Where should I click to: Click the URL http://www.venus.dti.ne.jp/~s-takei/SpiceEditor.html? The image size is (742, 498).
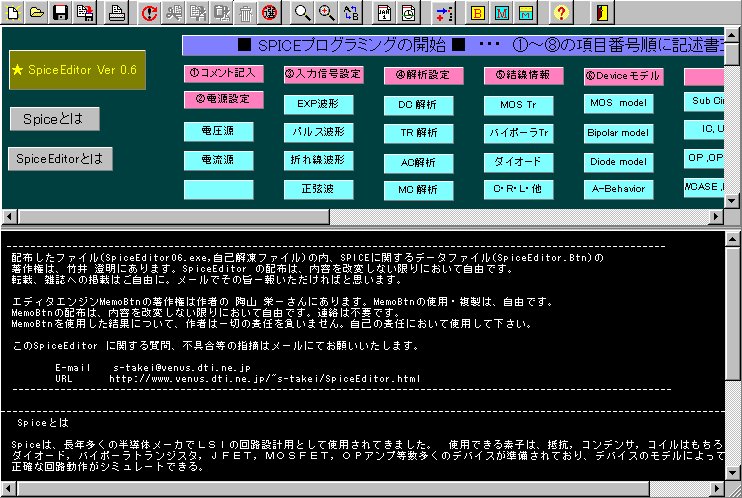click(x=265, y=379)
